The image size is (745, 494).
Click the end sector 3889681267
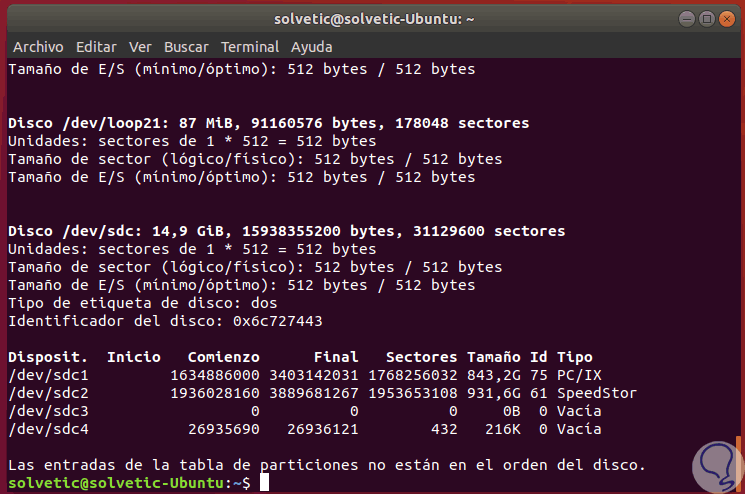point(314,393)
